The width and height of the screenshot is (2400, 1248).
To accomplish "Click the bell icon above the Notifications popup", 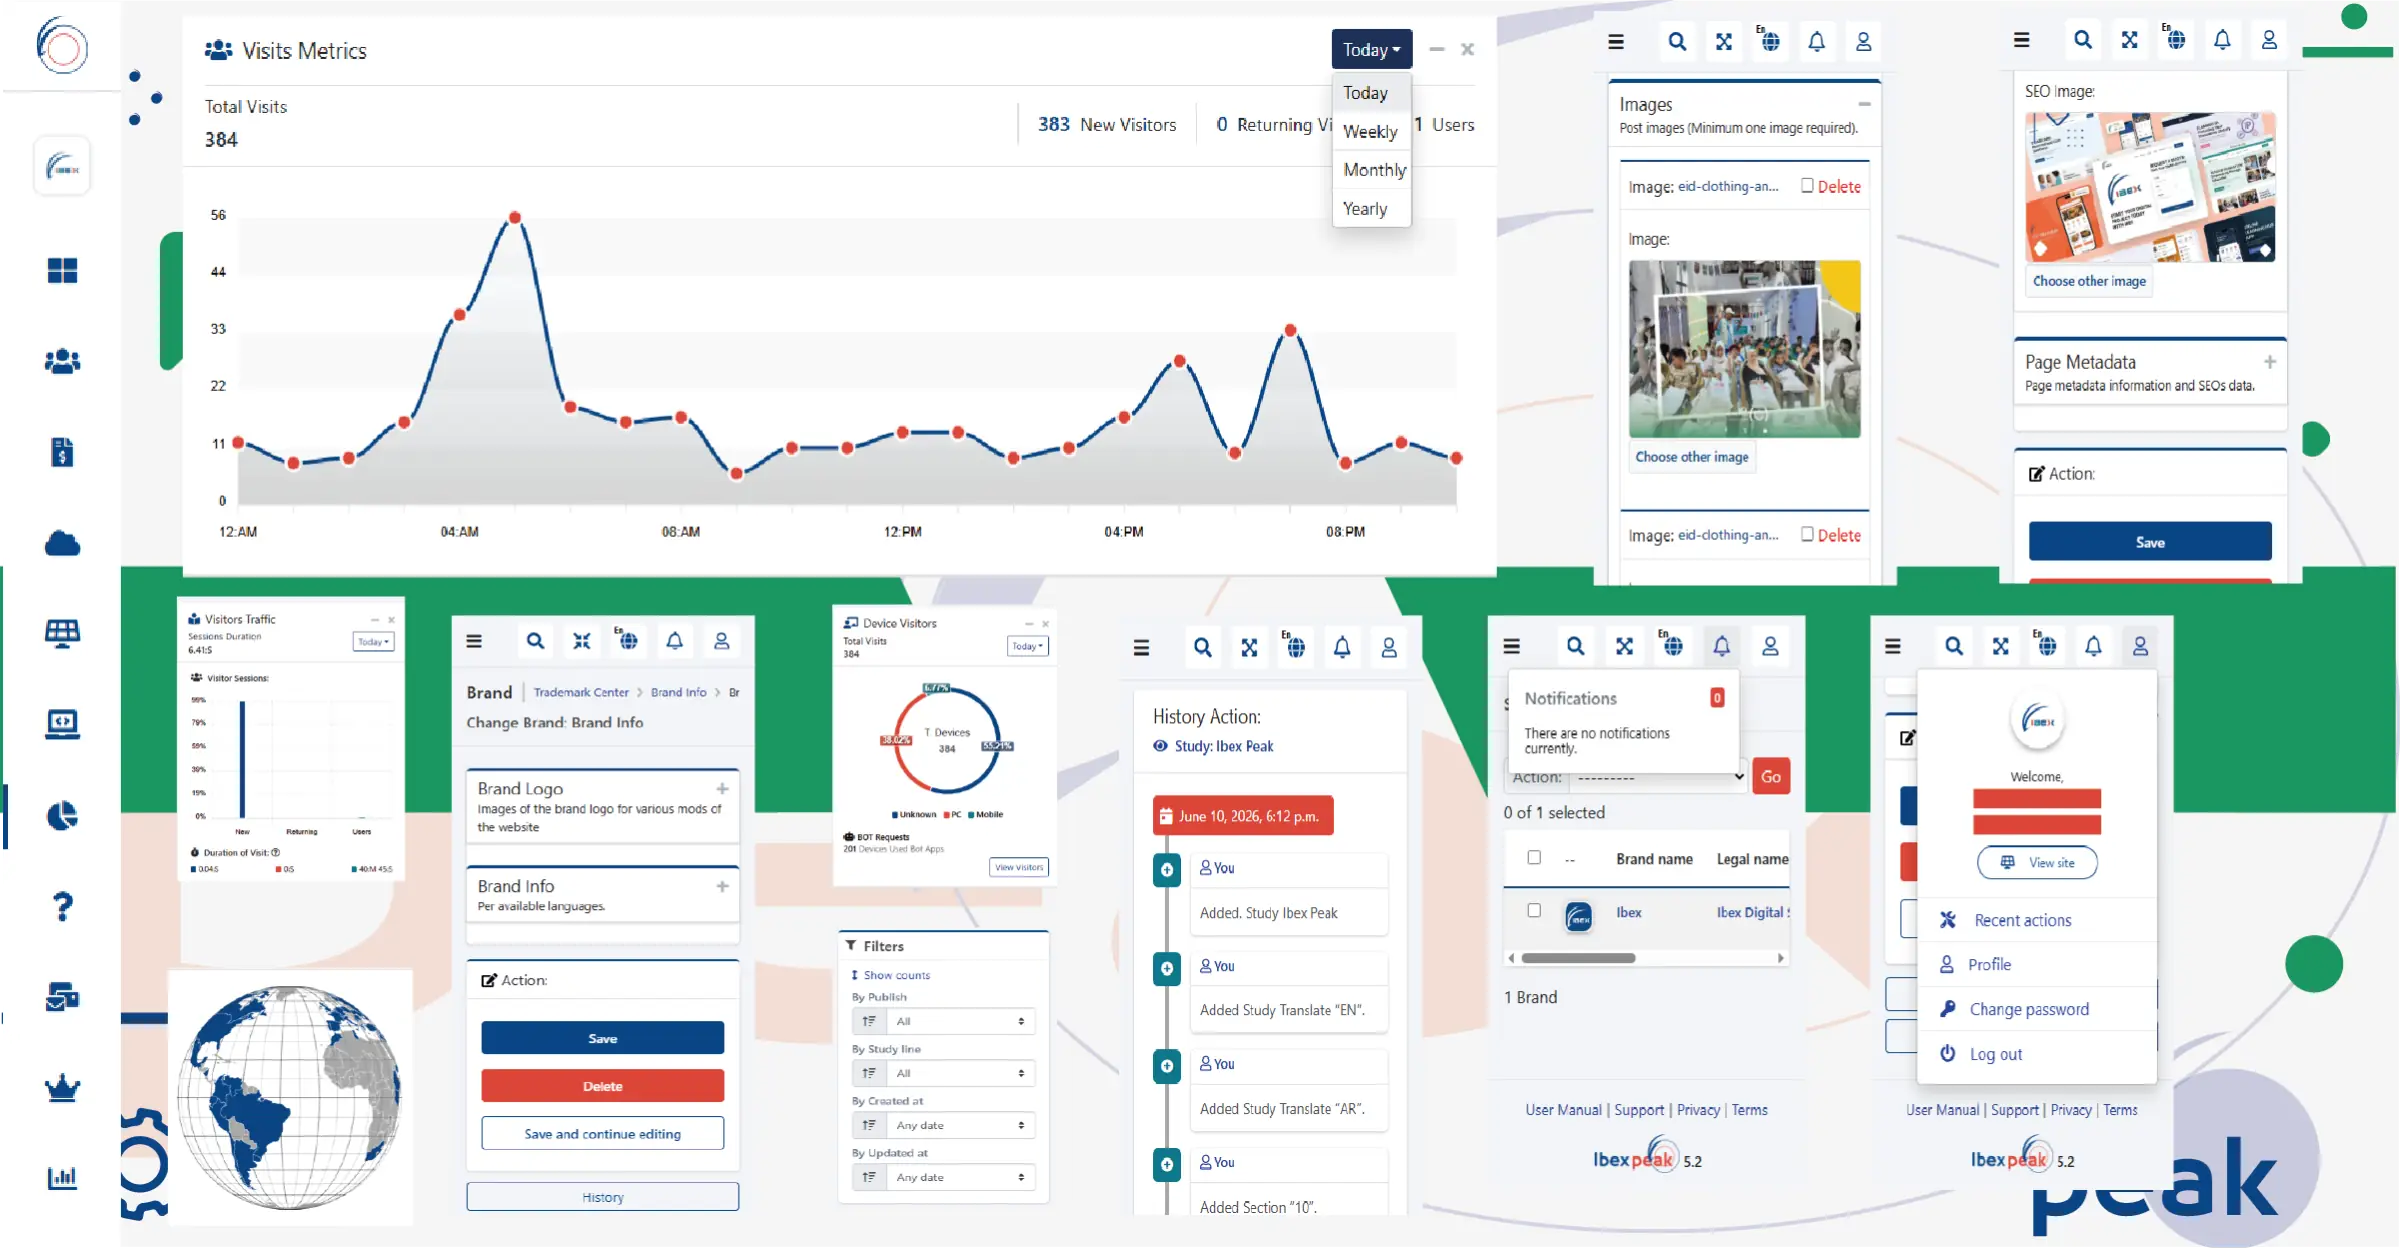I will pyautogui.click(x=1721, y=646).
